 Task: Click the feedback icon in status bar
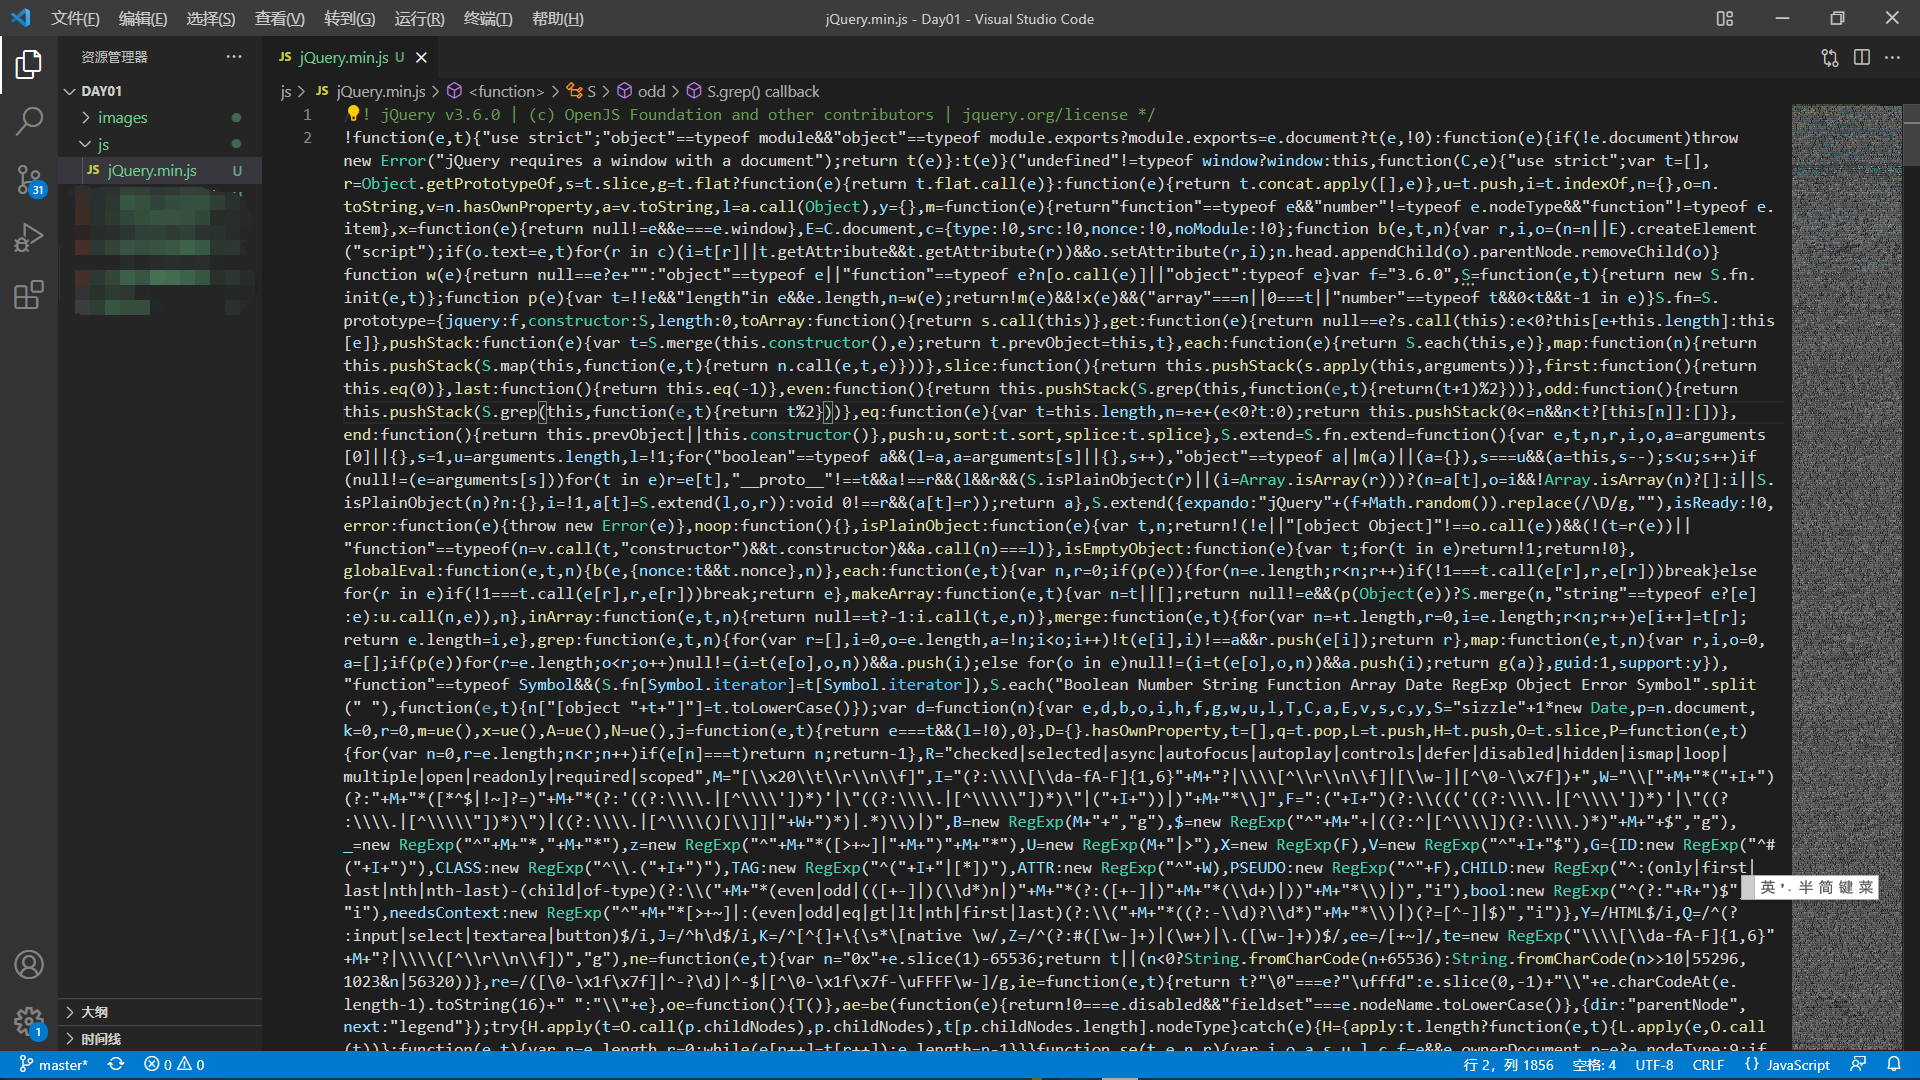[1858, 1065]
